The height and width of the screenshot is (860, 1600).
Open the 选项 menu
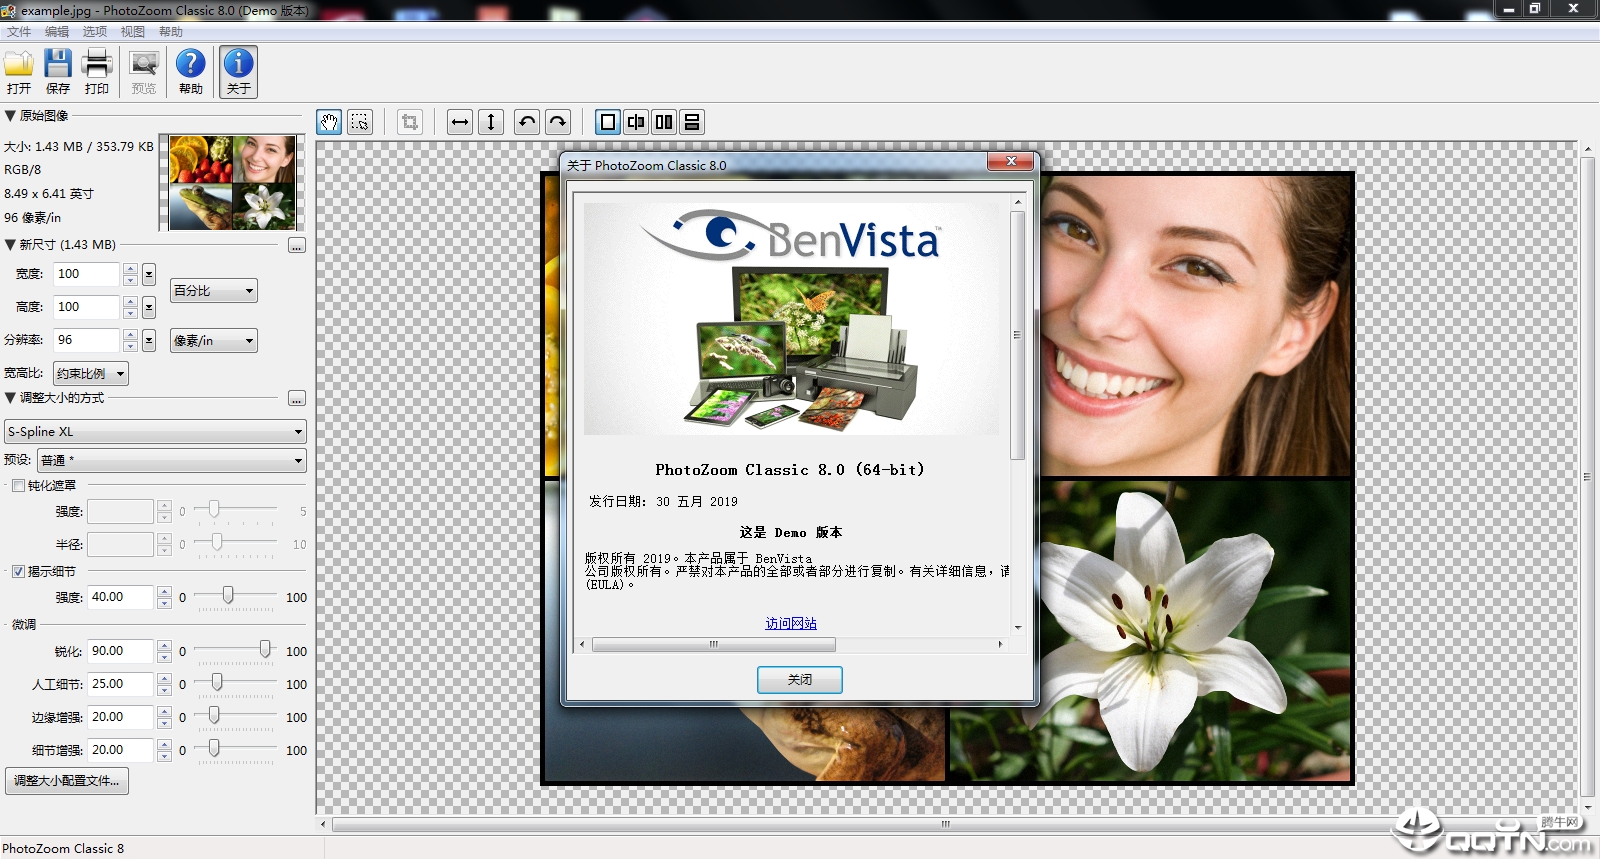coord(95,32)
